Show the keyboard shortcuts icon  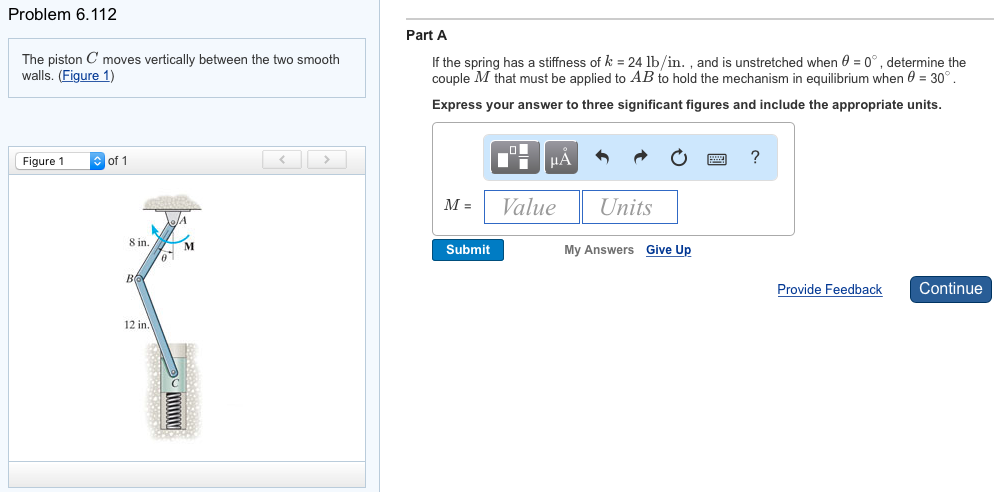(x=717, y=158)
